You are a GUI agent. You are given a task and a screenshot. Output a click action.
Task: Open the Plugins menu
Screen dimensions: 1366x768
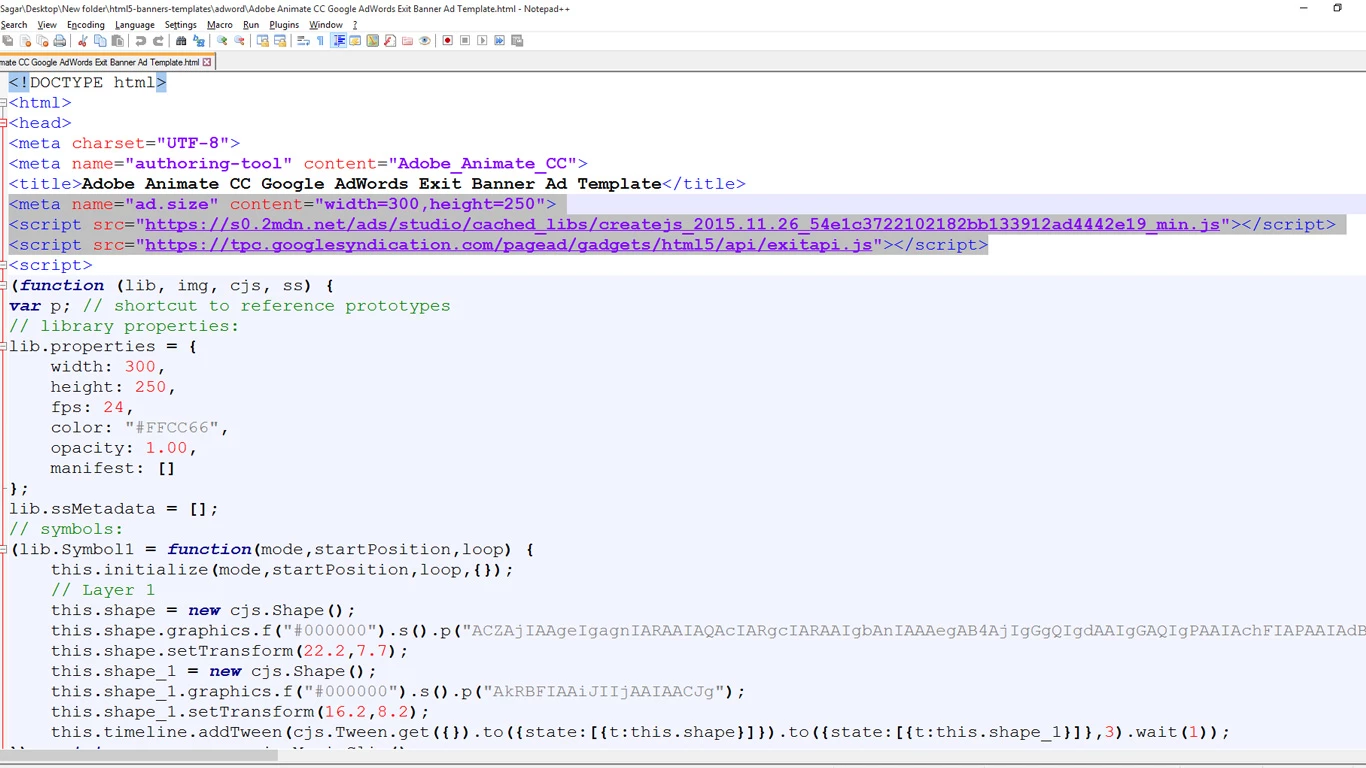pos(284,25)
